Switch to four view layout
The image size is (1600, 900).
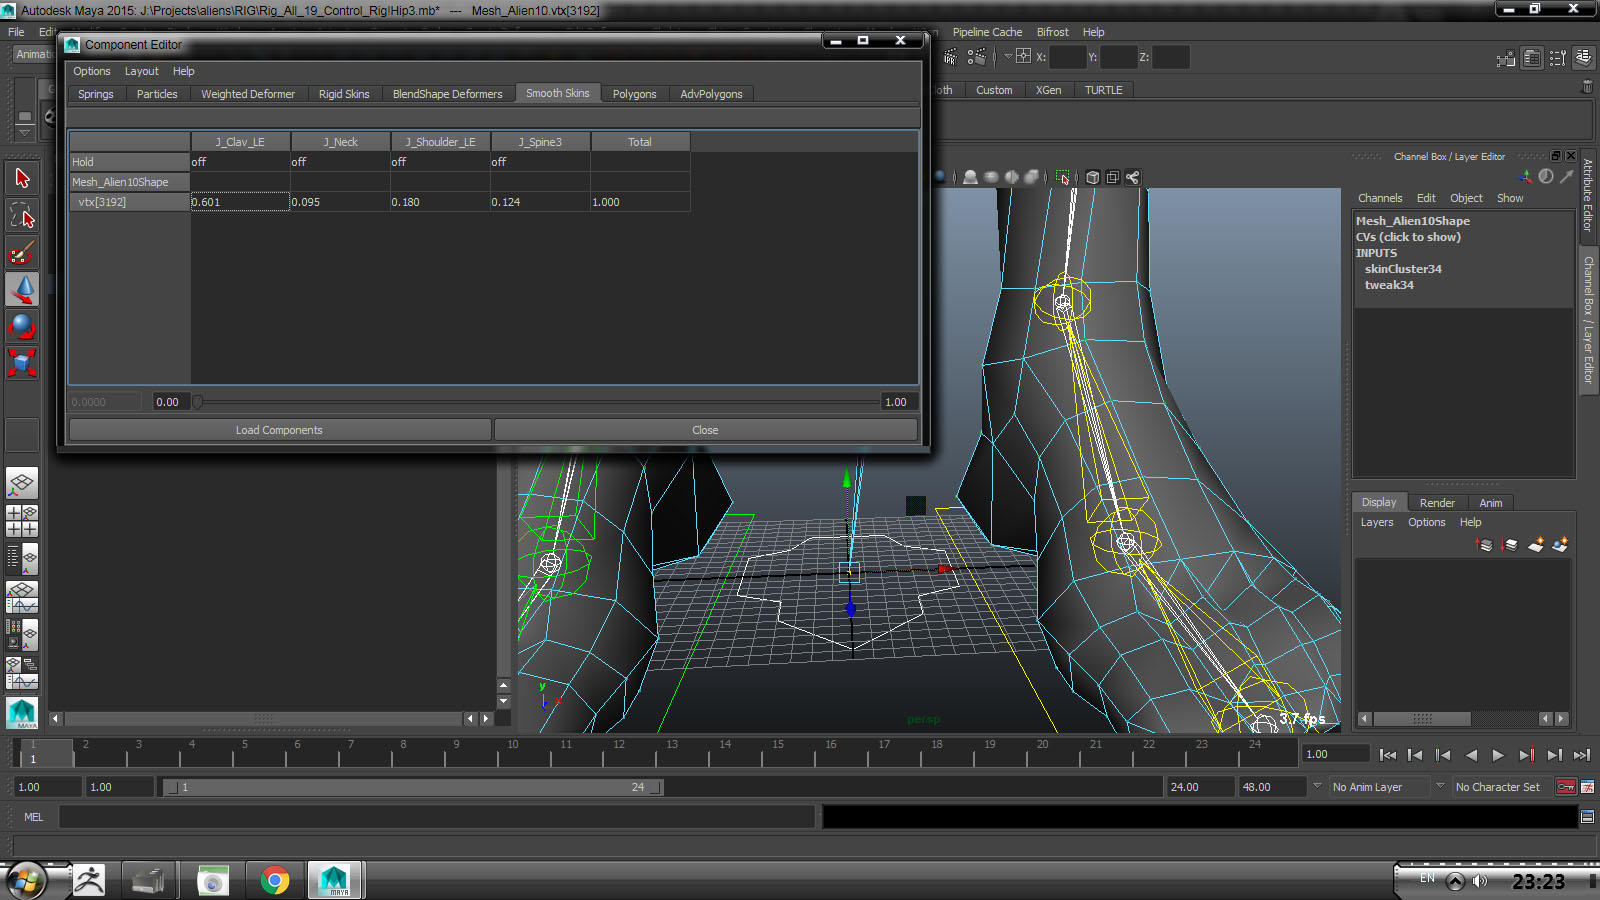coord(22,521)
